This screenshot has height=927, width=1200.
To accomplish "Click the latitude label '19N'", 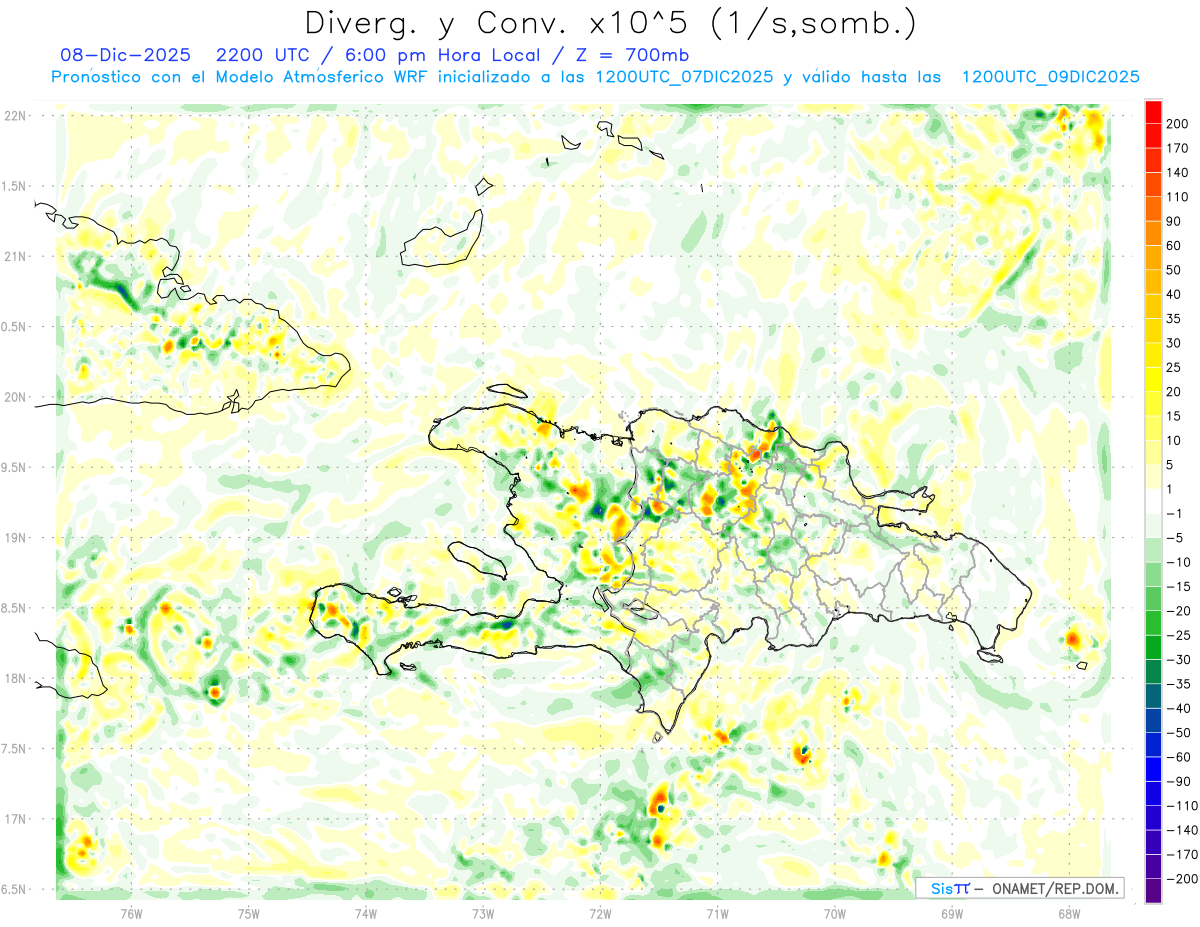I will click(15, 538).
